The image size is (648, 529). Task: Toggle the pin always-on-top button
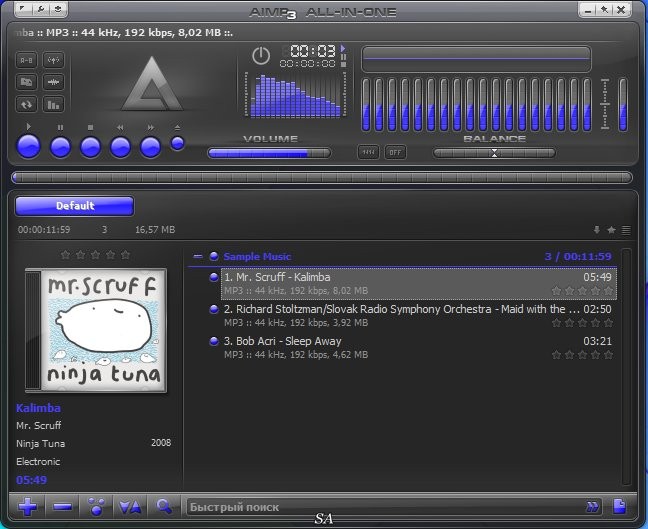[604, 9]
